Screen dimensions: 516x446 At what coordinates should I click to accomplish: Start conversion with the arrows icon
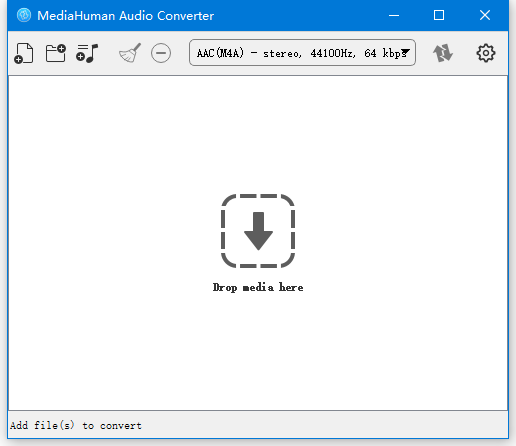(x=443, y=53)
